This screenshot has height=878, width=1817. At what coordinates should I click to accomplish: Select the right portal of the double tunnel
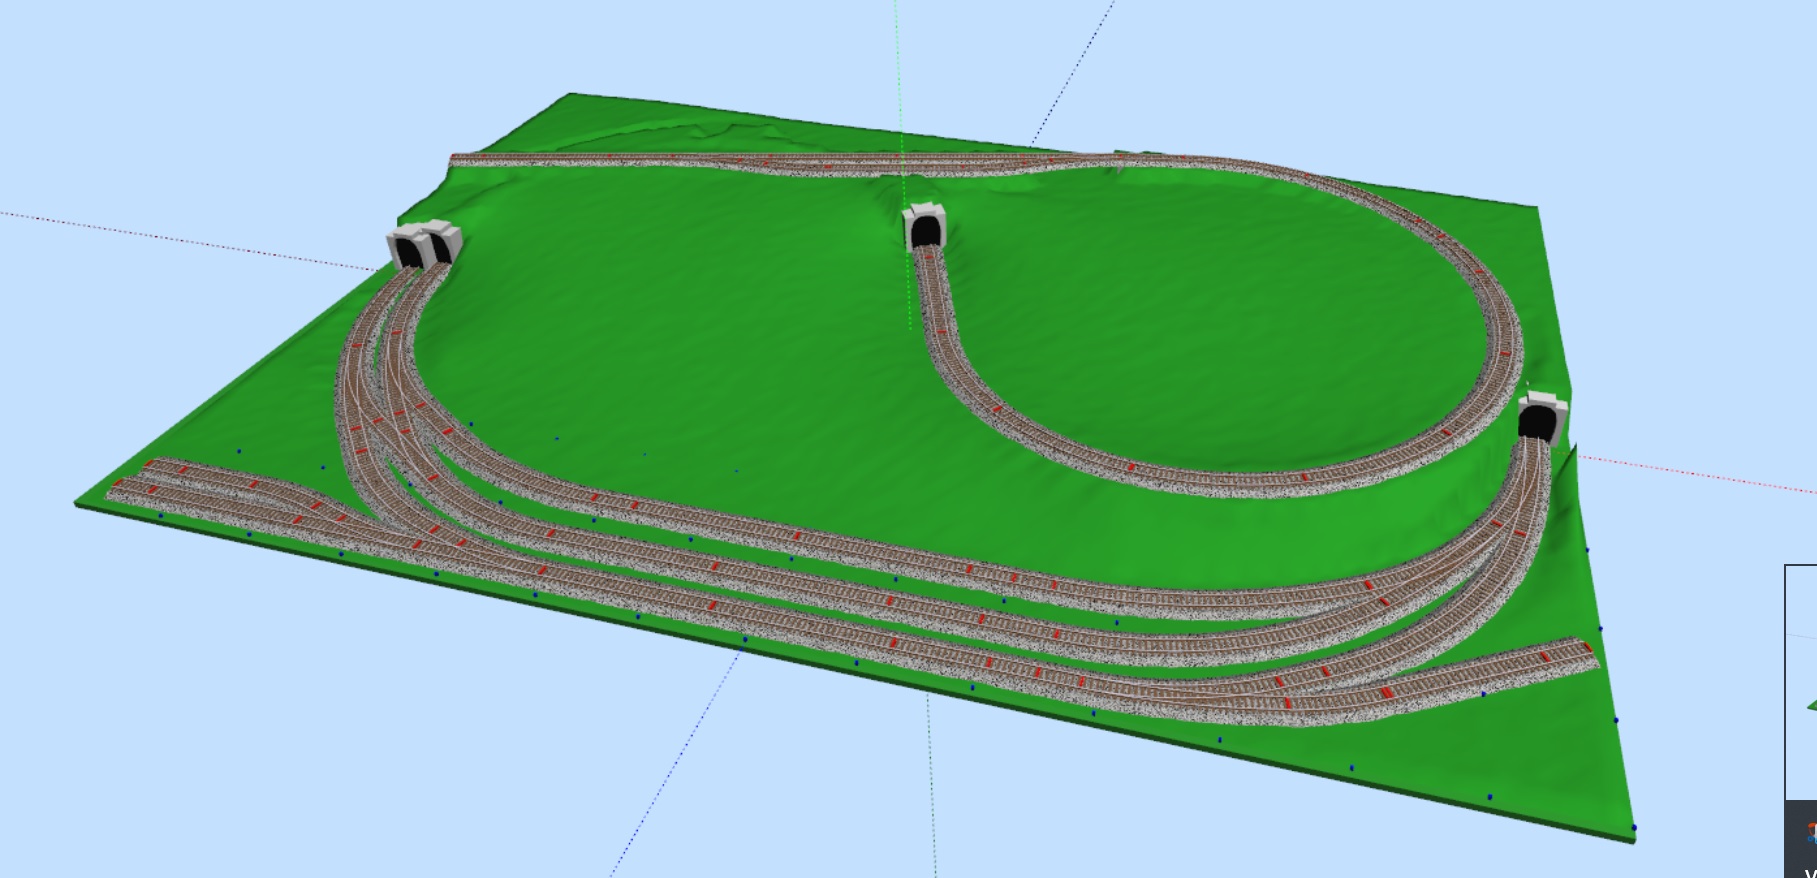point(440,245)
